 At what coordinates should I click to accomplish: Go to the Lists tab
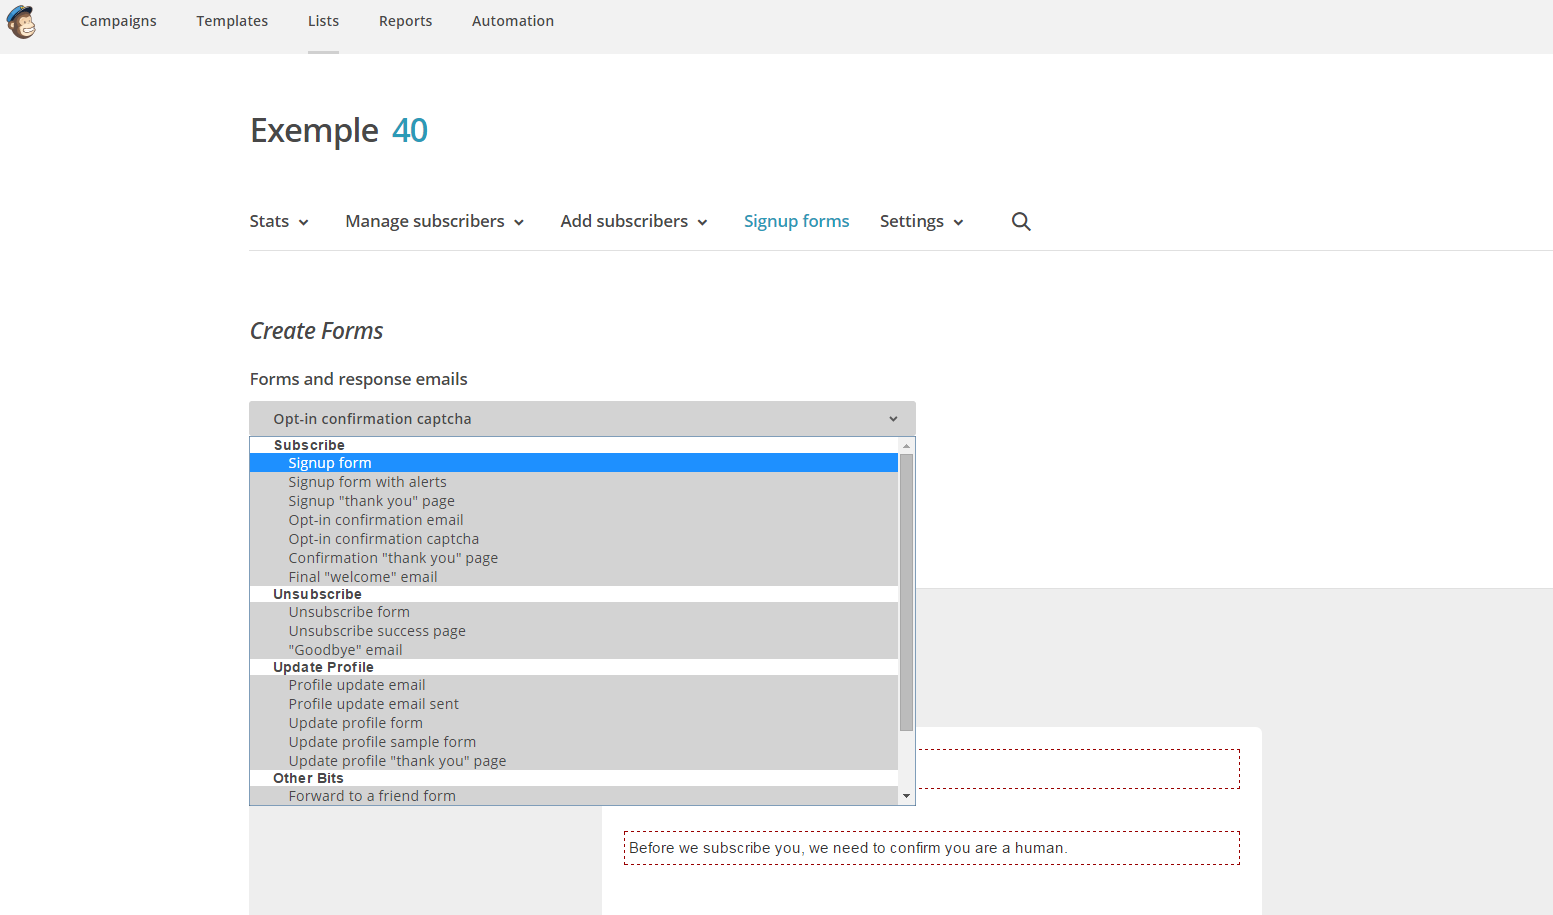323,21
